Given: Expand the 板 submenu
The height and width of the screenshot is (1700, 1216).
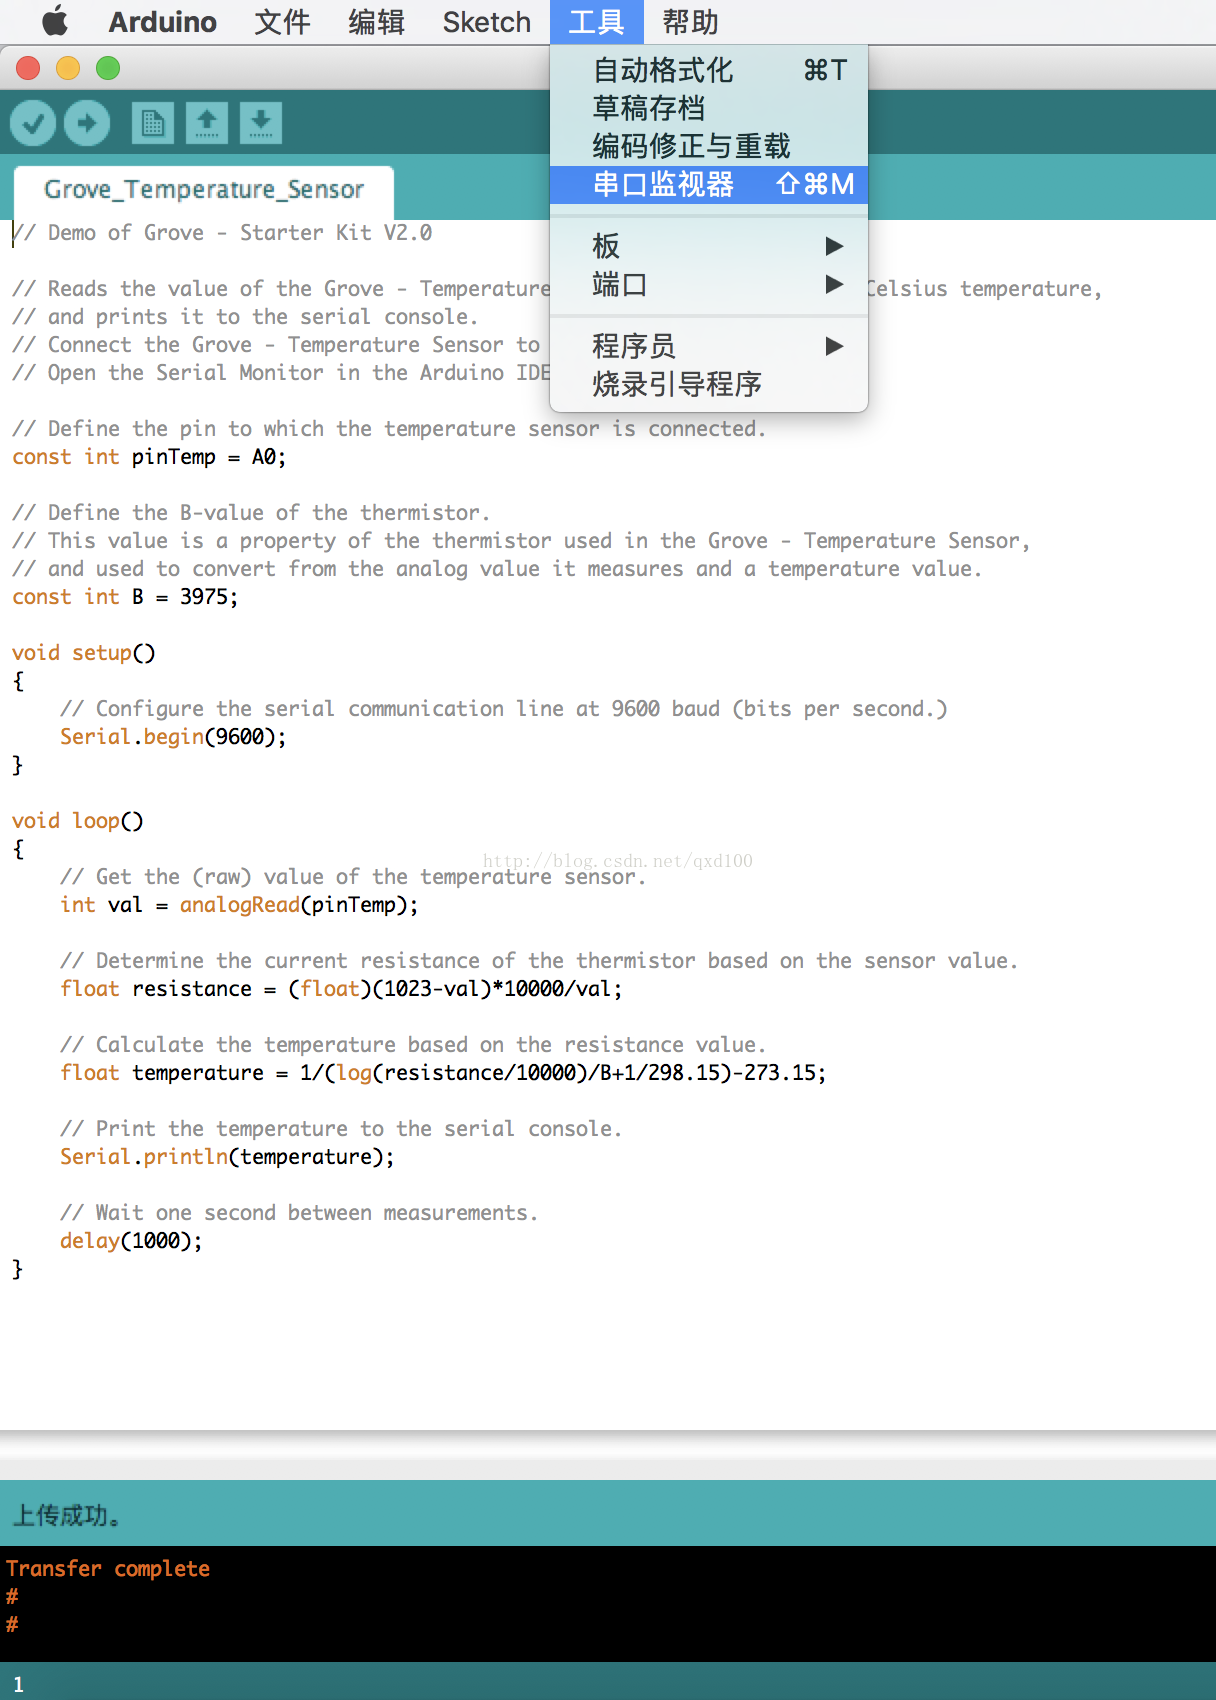Looking at the screenshot, I should [x=709, y=246].
